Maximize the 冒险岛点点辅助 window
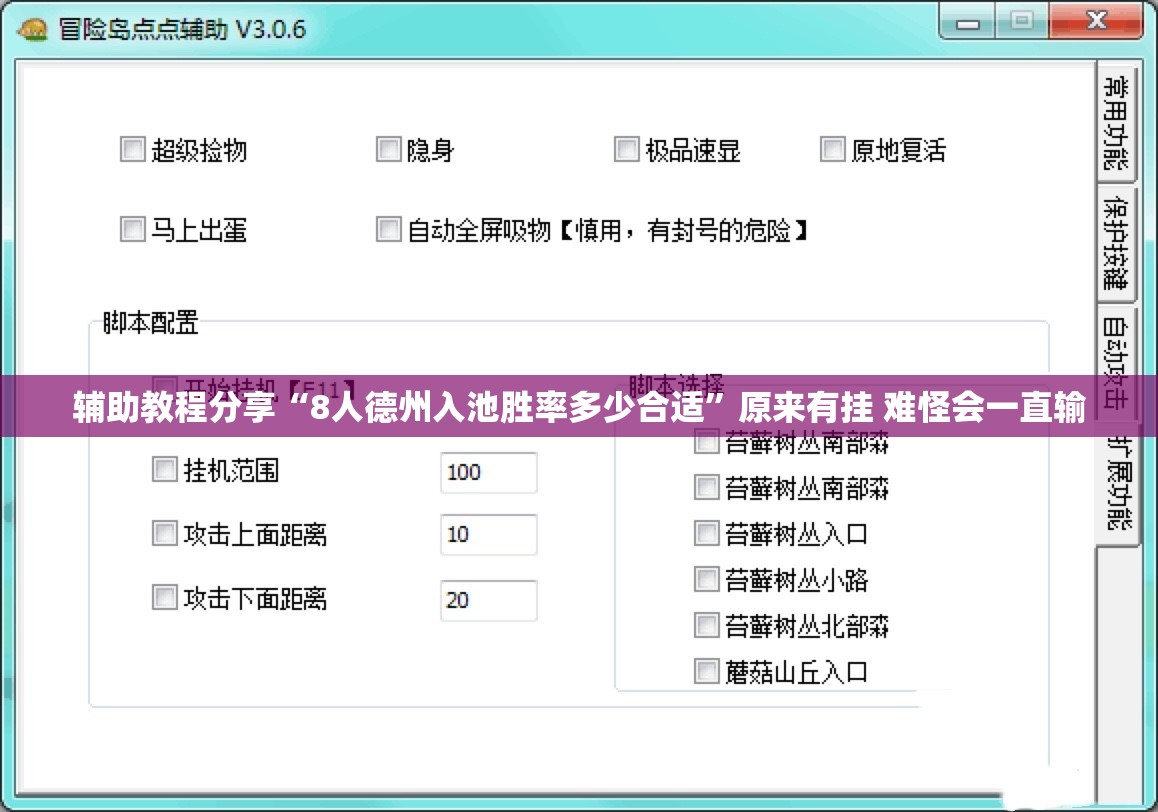1158x812 pixels. pyautogui.click(x=1022, y=21)
